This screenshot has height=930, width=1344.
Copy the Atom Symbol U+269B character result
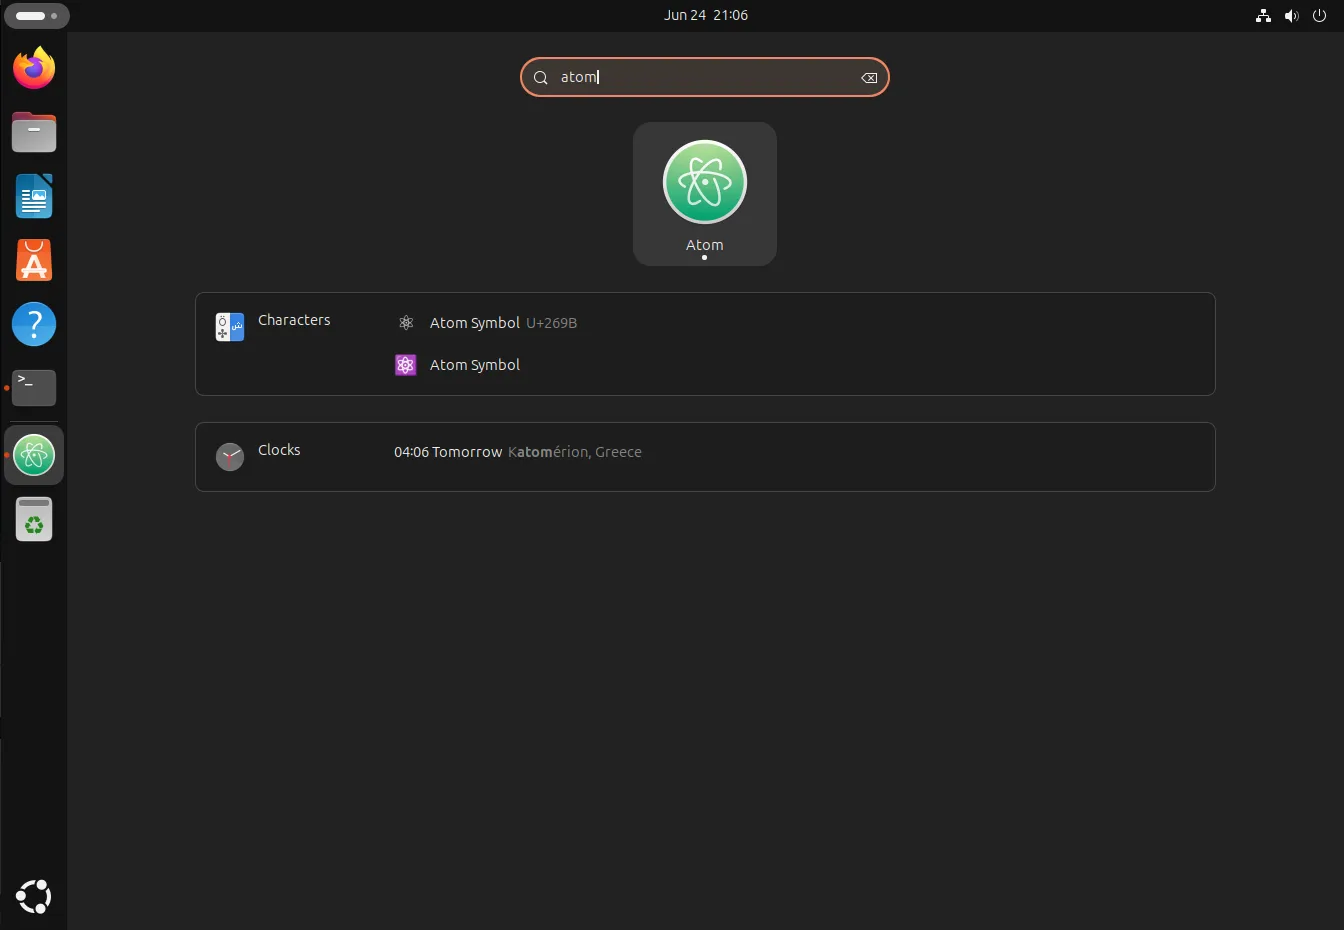pos(486,323)
